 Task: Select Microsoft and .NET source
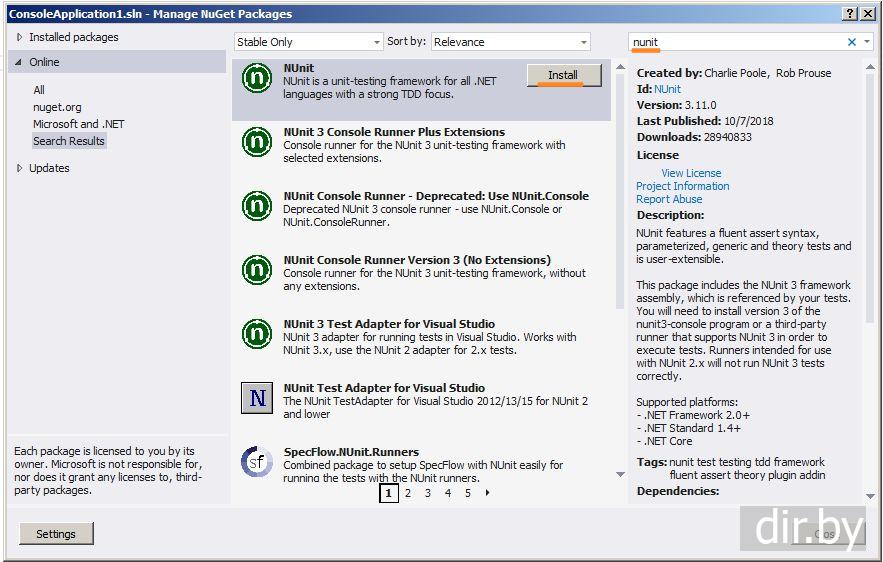click(78, 124)
